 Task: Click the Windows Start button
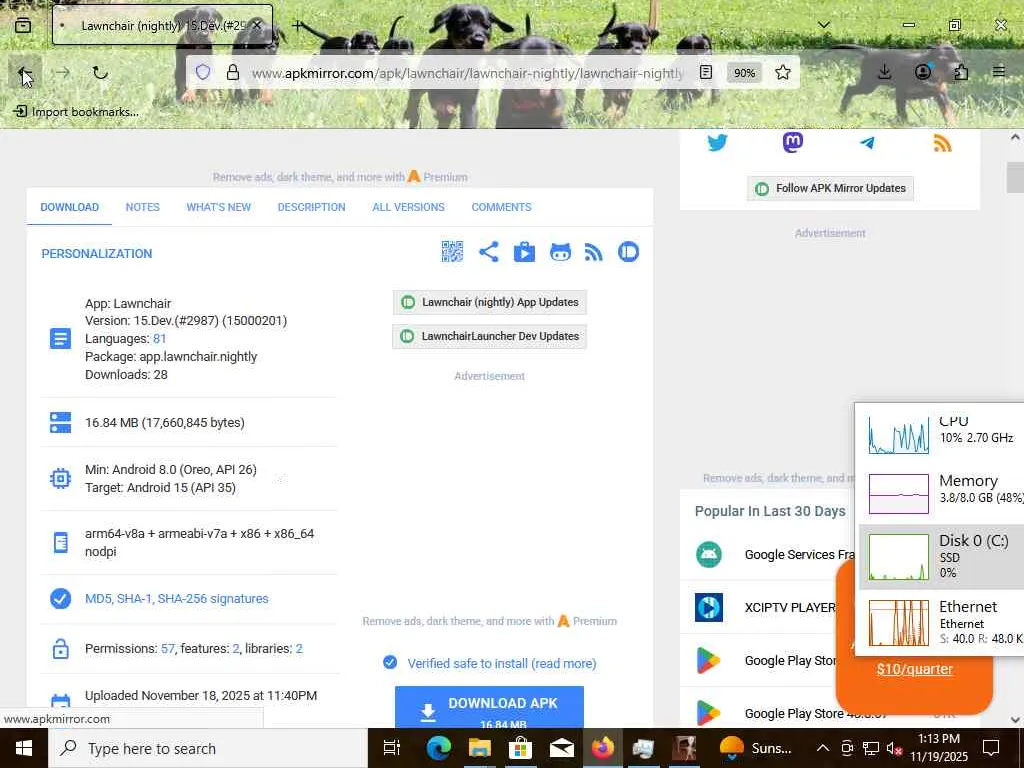tap(24, 748)
